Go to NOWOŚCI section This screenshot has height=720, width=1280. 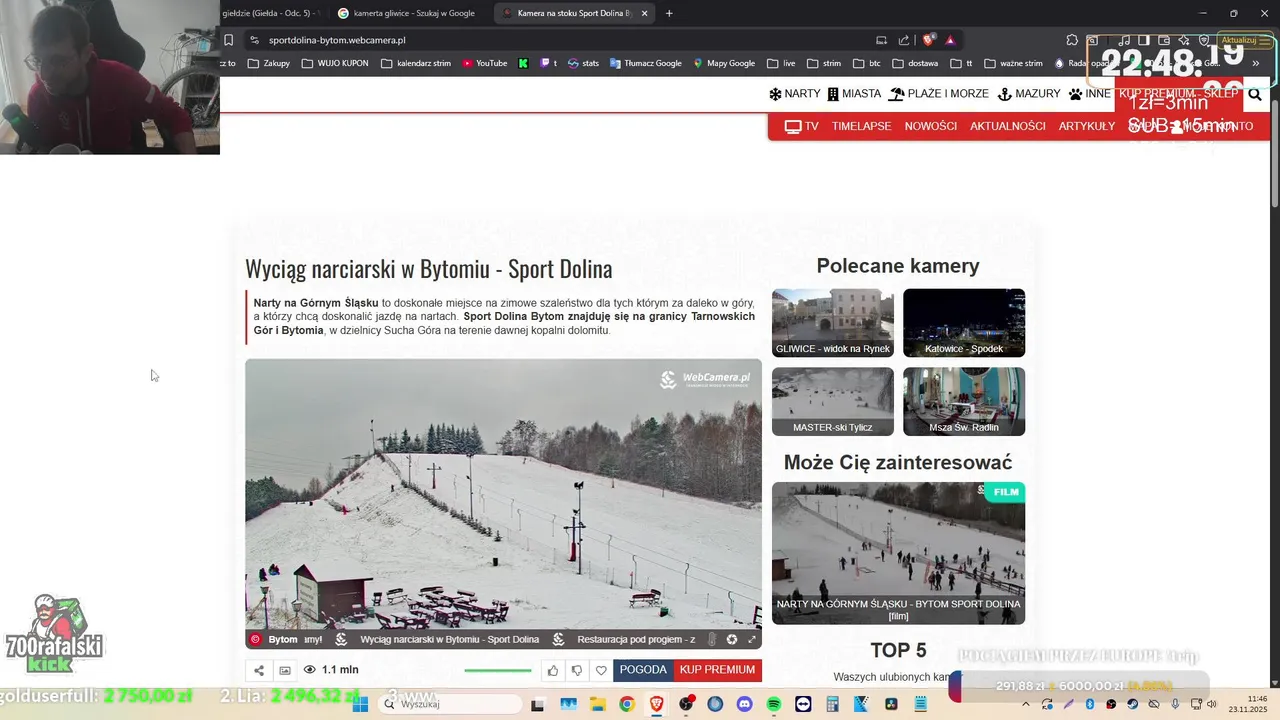931,127
